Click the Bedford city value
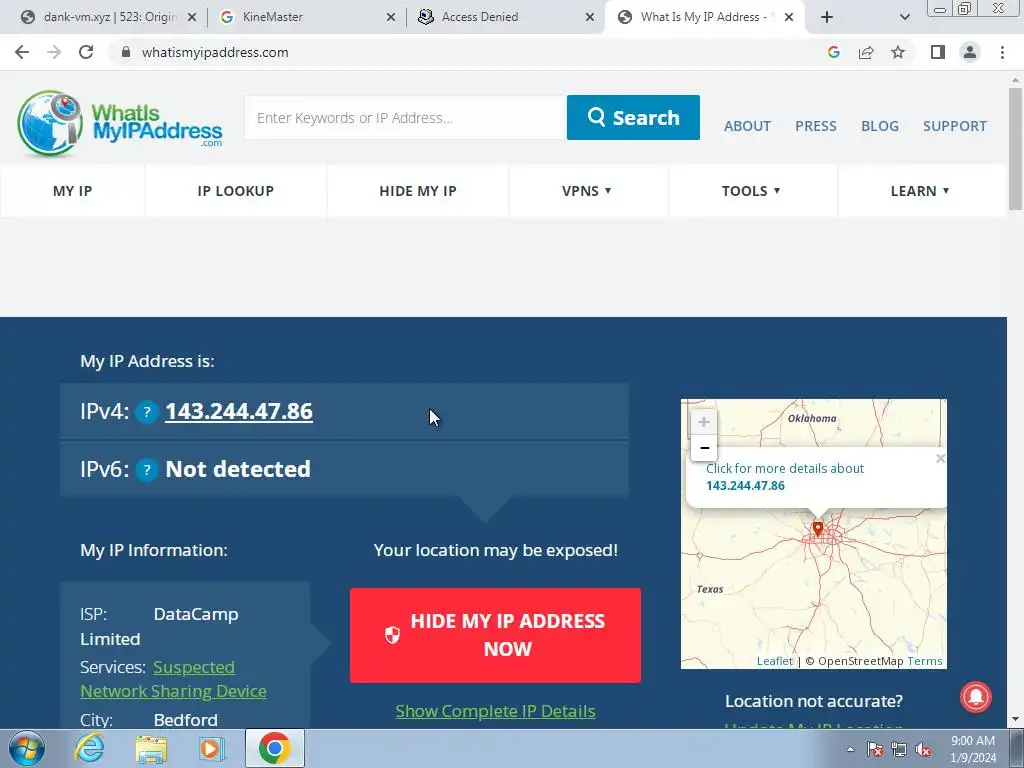This screenshot has height=768, width=1024. point(185,720)
